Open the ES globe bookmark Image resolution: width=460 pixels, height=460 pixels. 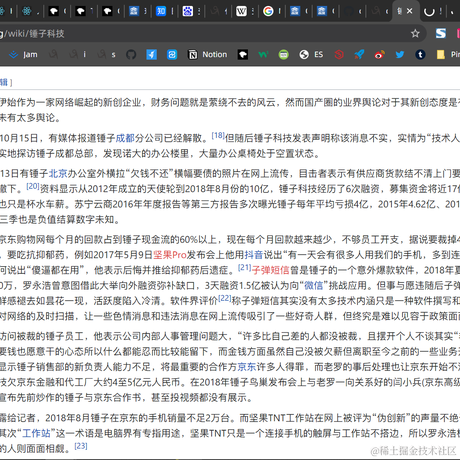pos(311,54)
